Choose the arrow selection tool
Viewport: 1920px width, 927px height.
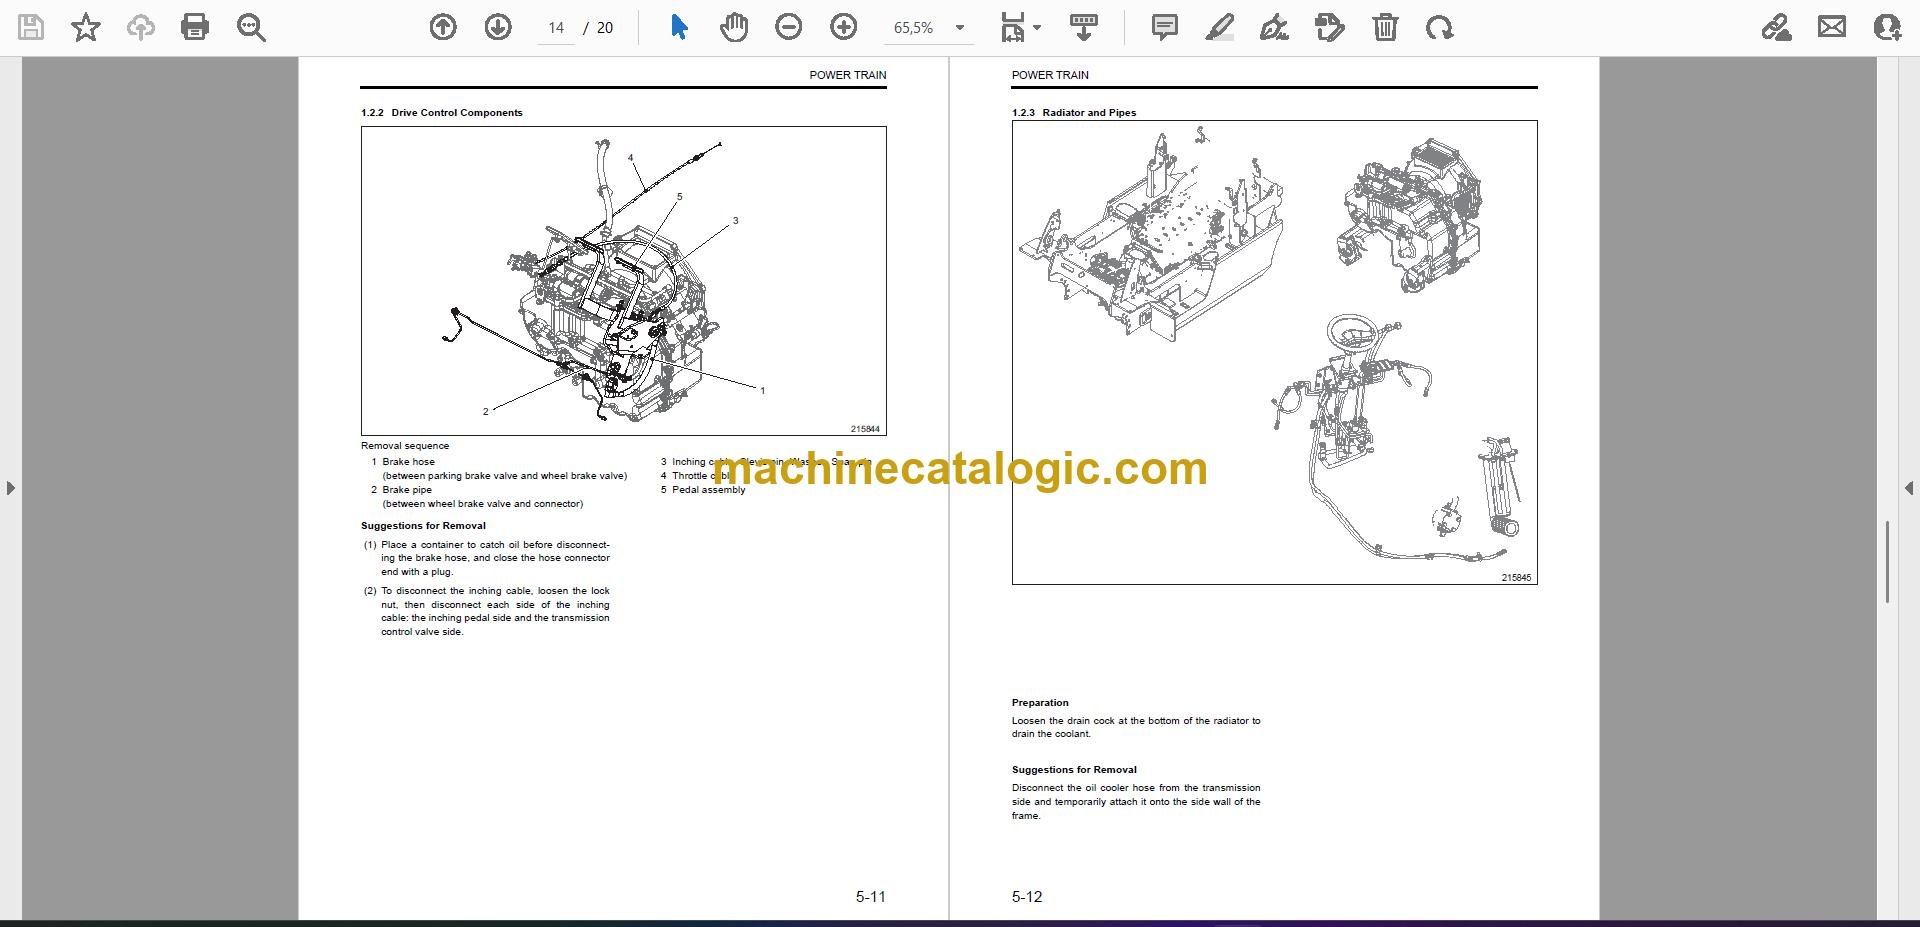tap(679, 27)
